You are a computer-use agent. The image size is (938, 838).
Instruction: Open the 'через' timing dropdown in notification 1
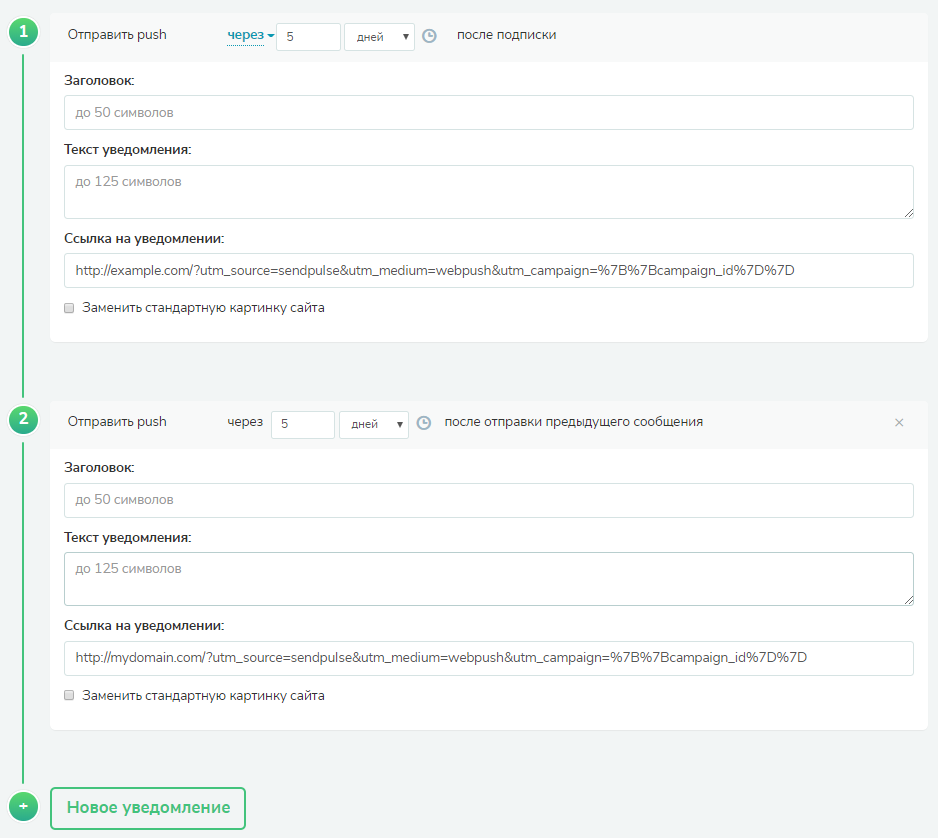[251, 35]
